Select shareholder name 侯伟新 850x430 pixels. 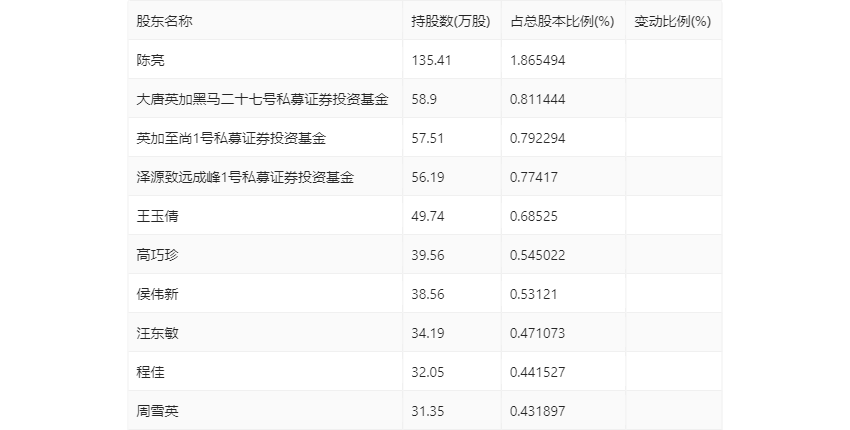(157, 294)
